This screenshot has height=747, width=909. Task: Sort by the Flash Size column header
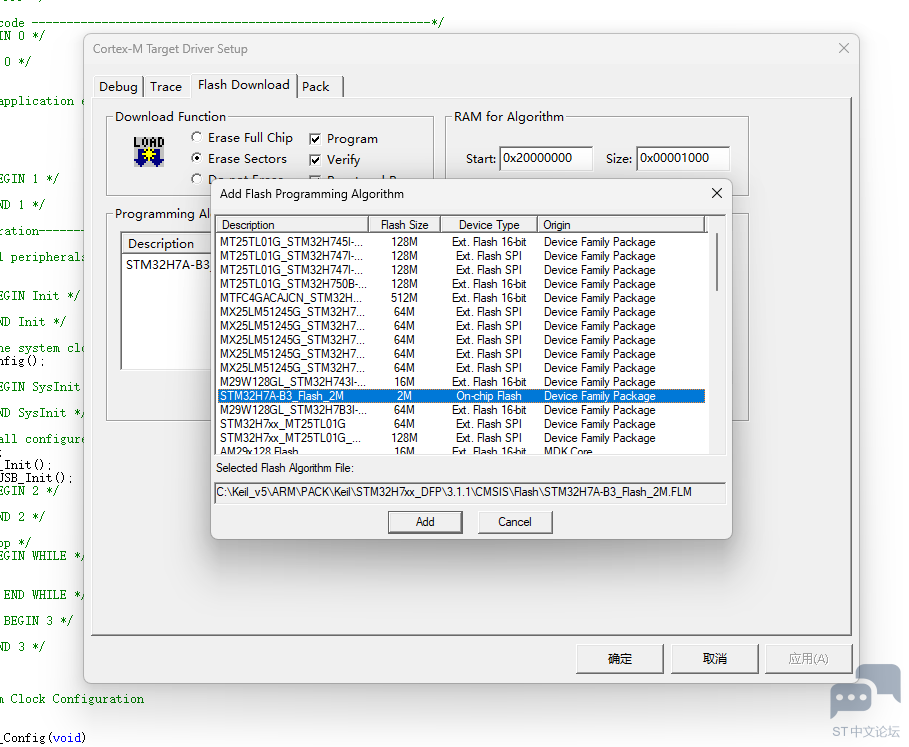point(404,224)
